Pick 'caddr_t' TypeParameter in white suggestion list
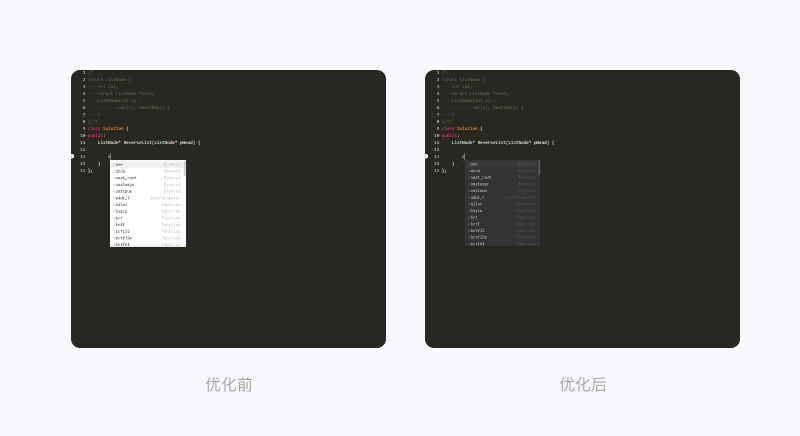800x436 pixels. click(147, 198)
